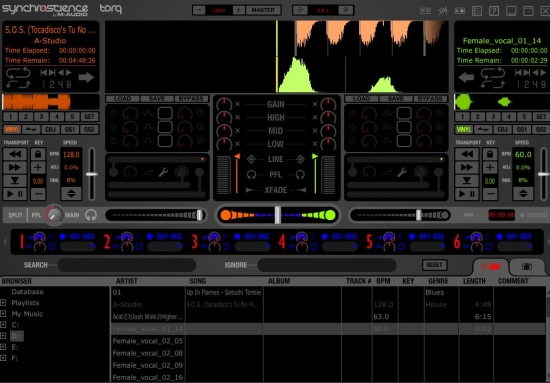Click the left deck rewind button
Screen dimensions: 550x383
[15, 154]
